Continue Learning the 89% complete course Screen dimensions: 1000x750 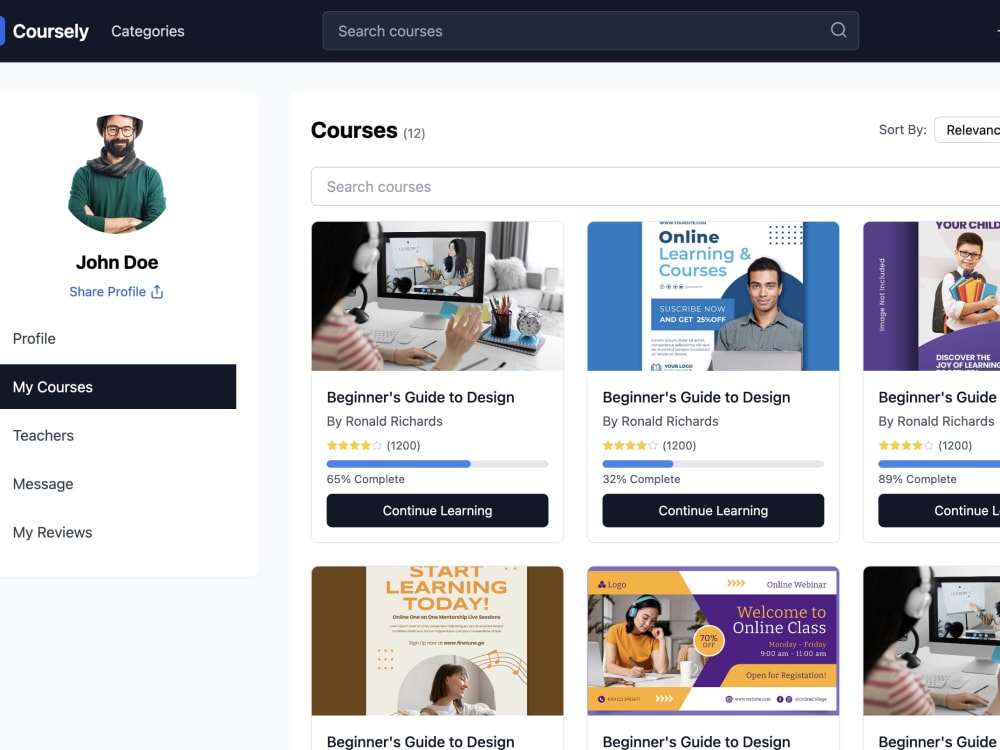click(939, 510)
